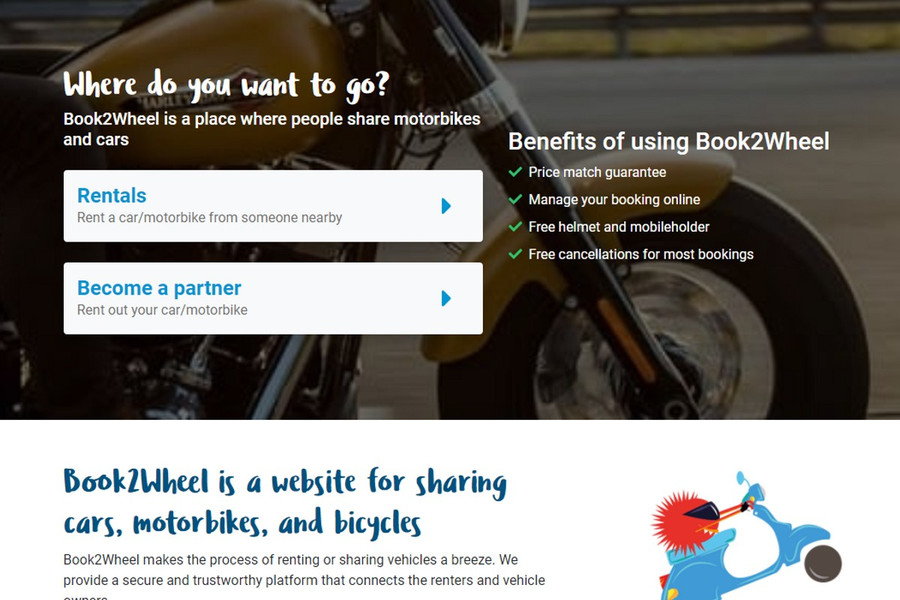
Task: Click the checkmark next to Manage your booking online
Action: pyautogui.click(x=515, y=199)
